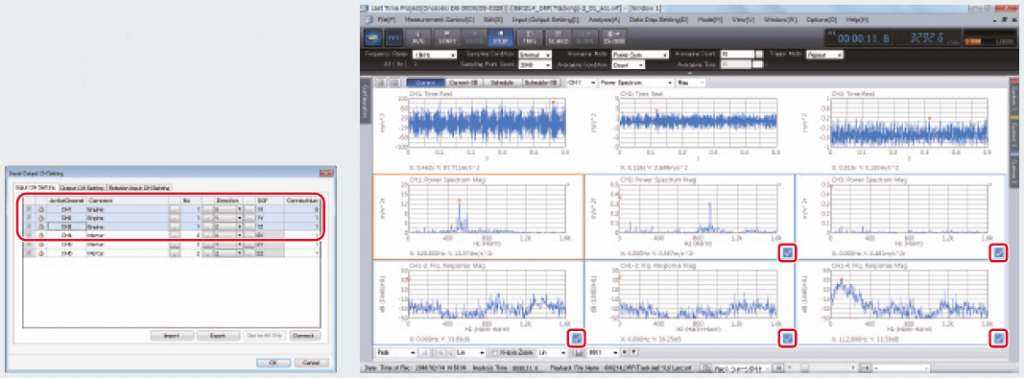The image size is (1024, 378).
Task: Click the OK button in dialog
Action: pos(274,362)
